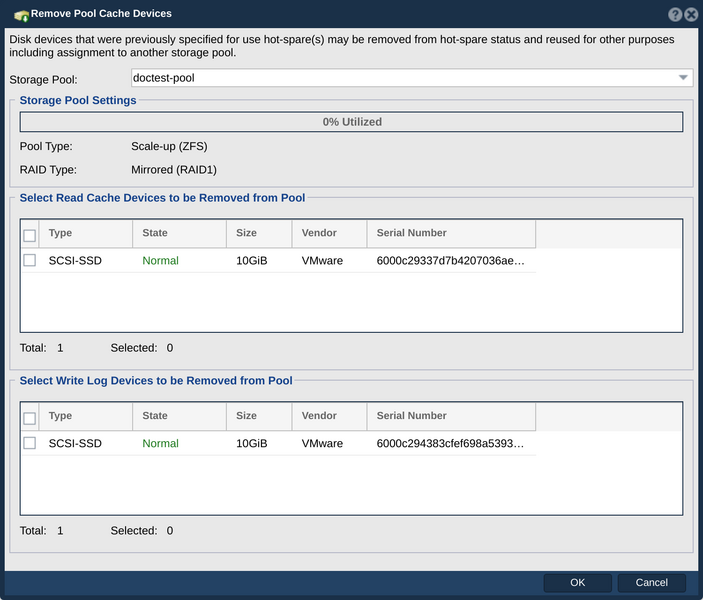The image size is (703, 600).
Task: Click the doctest-pool storage pool field
Action: (412, 78)
